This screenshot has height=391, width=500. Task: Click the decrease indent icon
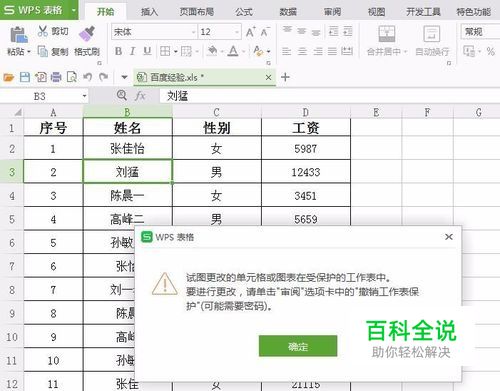tap(333, 31)
